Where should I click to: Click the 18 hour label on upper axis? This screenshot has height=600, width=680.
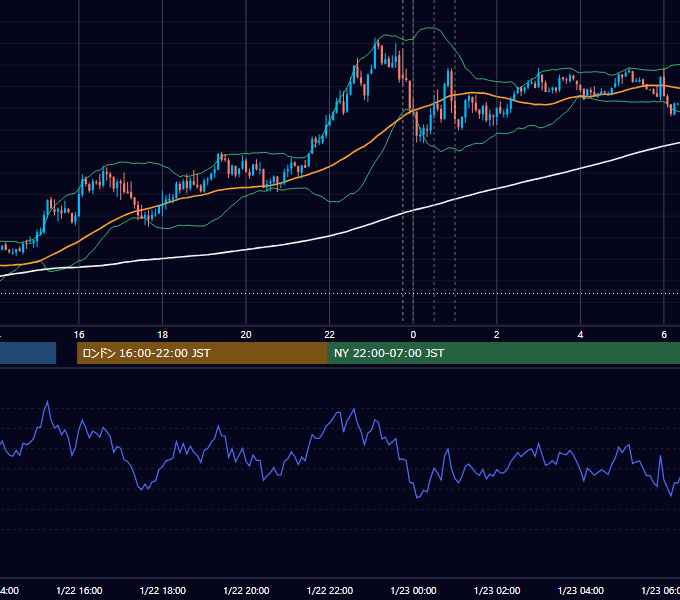163,335
